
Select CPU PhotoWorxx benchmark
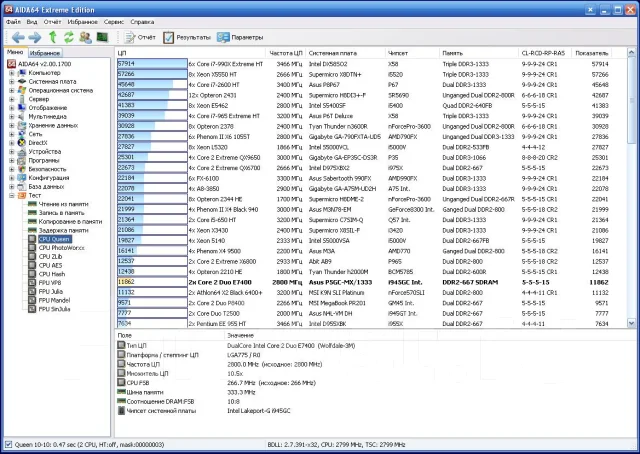(x=62, y=248)
